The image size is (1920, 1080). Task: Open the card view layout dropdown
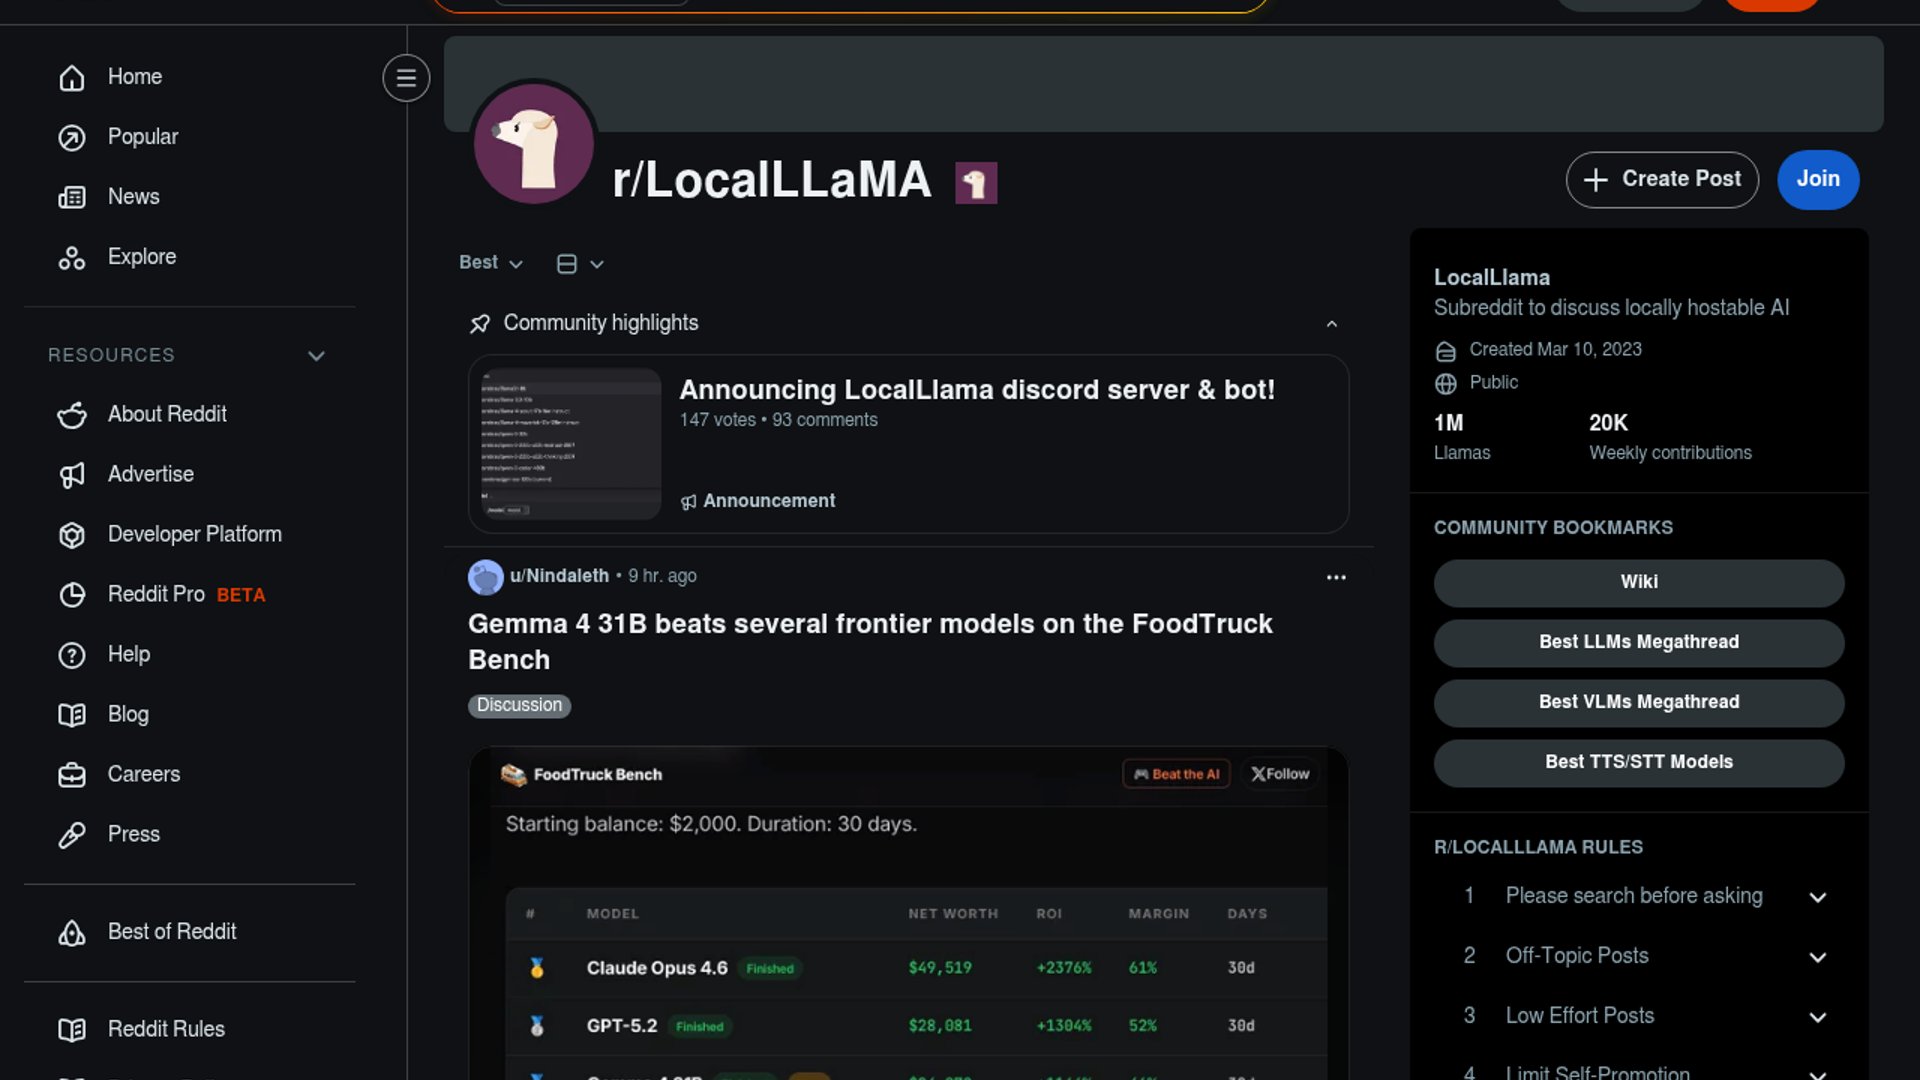tap(580, 264)
